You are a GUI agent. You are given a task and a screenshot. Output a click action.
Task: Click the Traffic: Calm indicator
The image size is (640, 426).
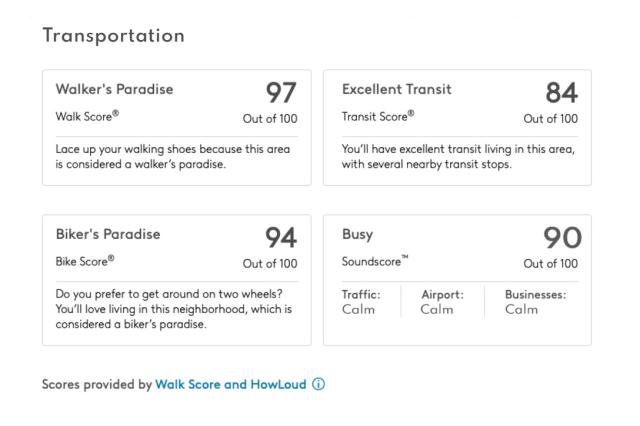pos(361,302)
